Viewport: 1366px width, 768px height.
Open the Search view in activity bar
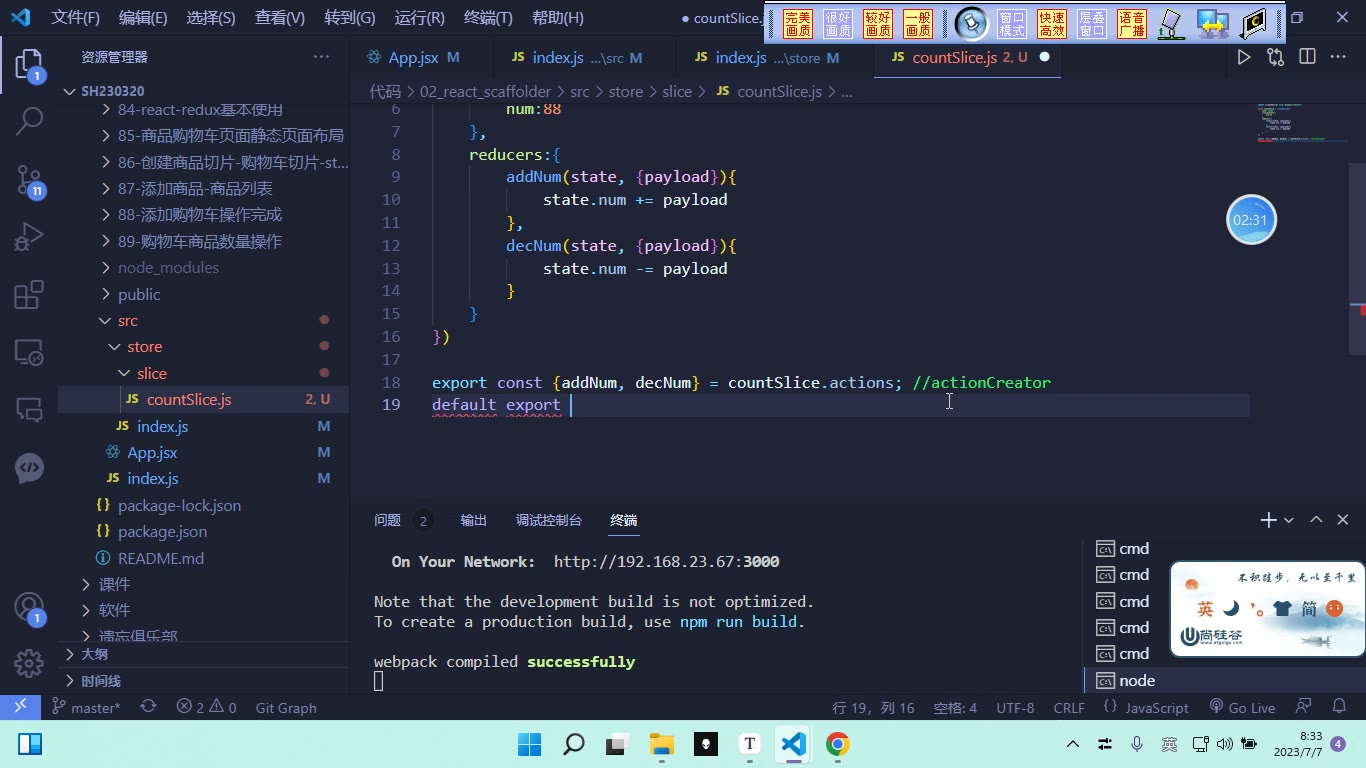(29, 121)
